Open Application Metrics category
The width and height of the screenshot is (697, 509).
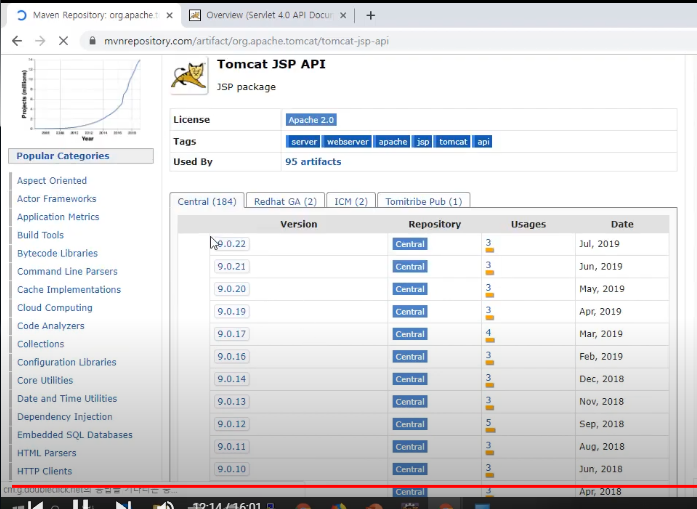click(x=58, y=217)
